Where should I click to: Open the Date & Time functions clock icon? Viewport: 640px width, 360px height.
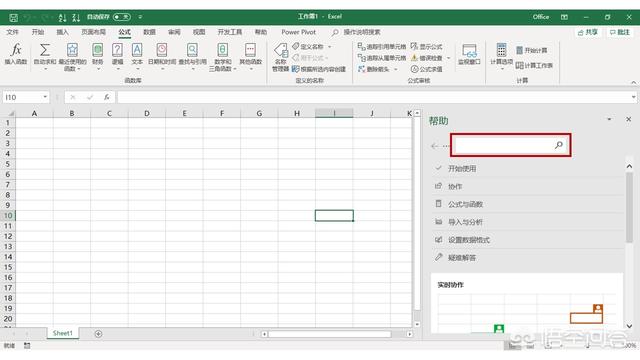click(x=162, y=50)
